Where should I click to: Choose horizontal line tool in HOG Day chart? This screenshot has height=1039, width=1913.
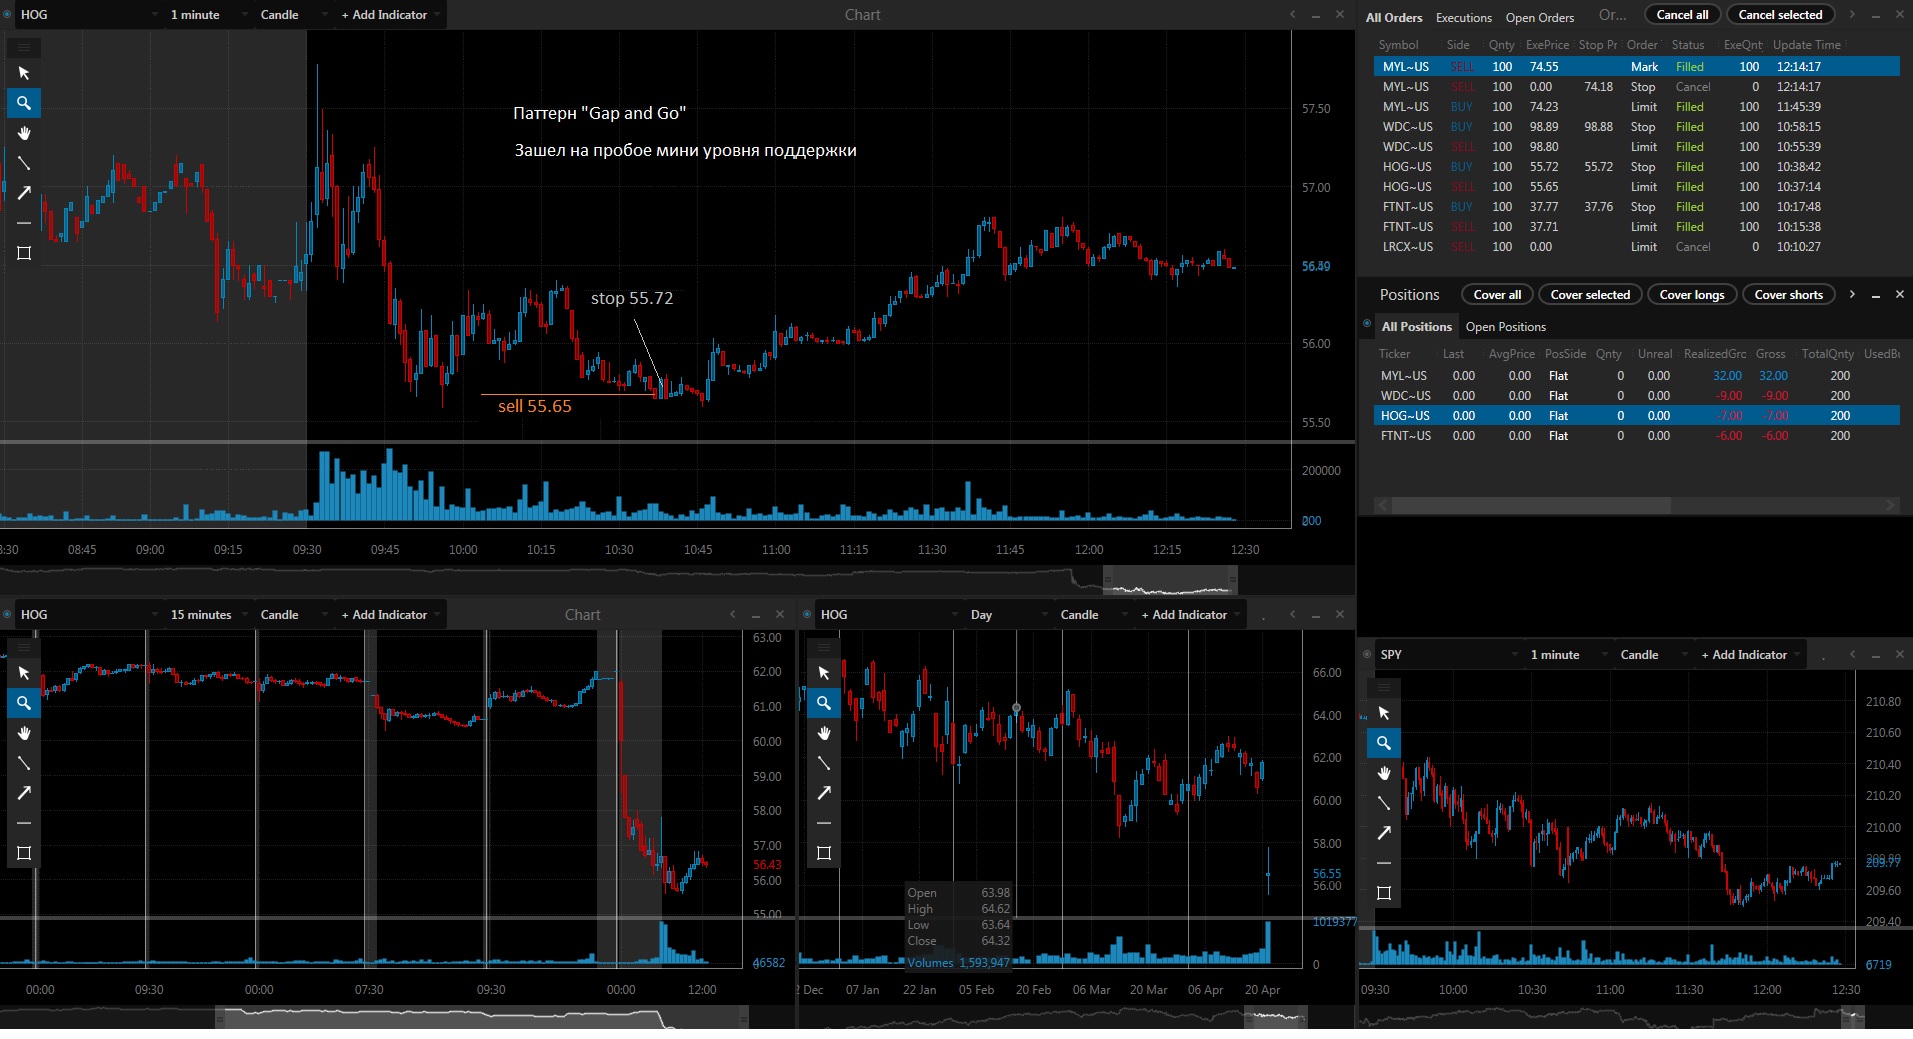click(824, 823)
